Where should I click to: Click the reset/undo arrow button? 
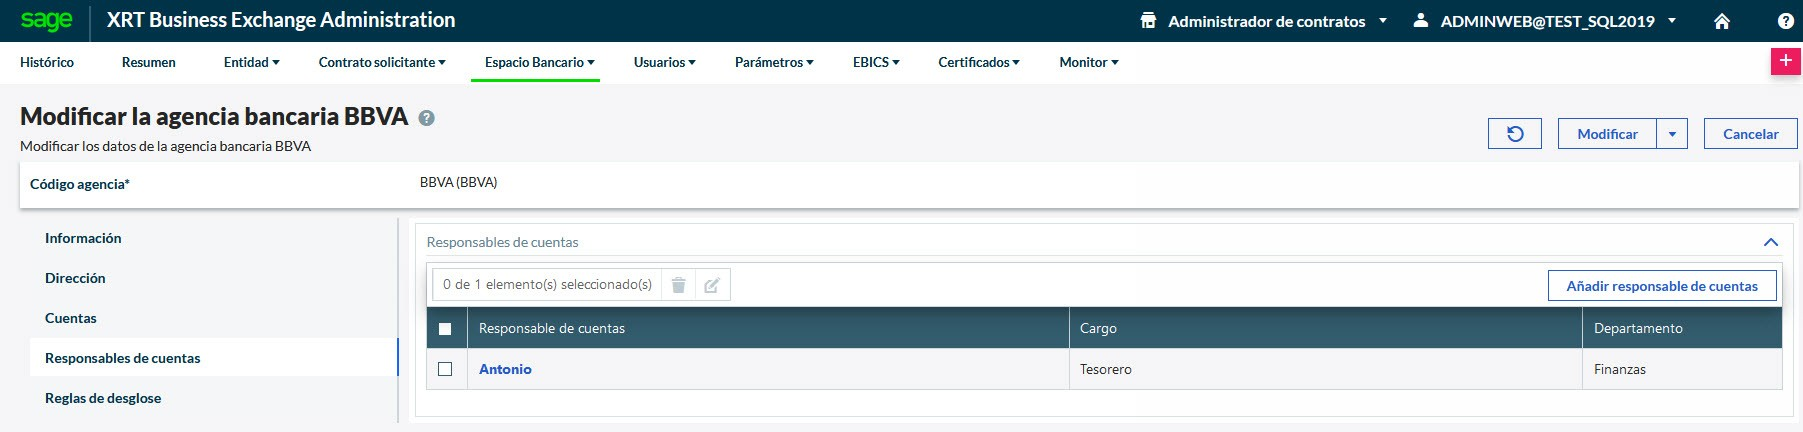tap(1515, 134)
